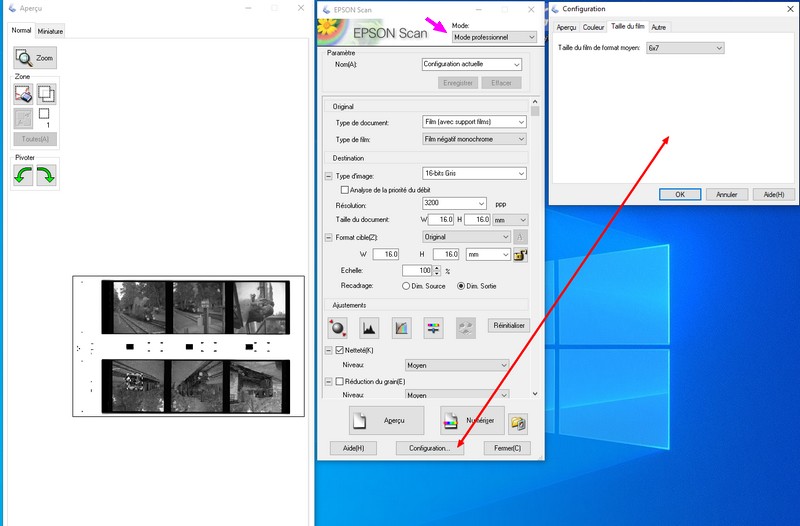Start scanning with Numériser button
Screen dimensions: 800x526
click(x=472, y=420)
